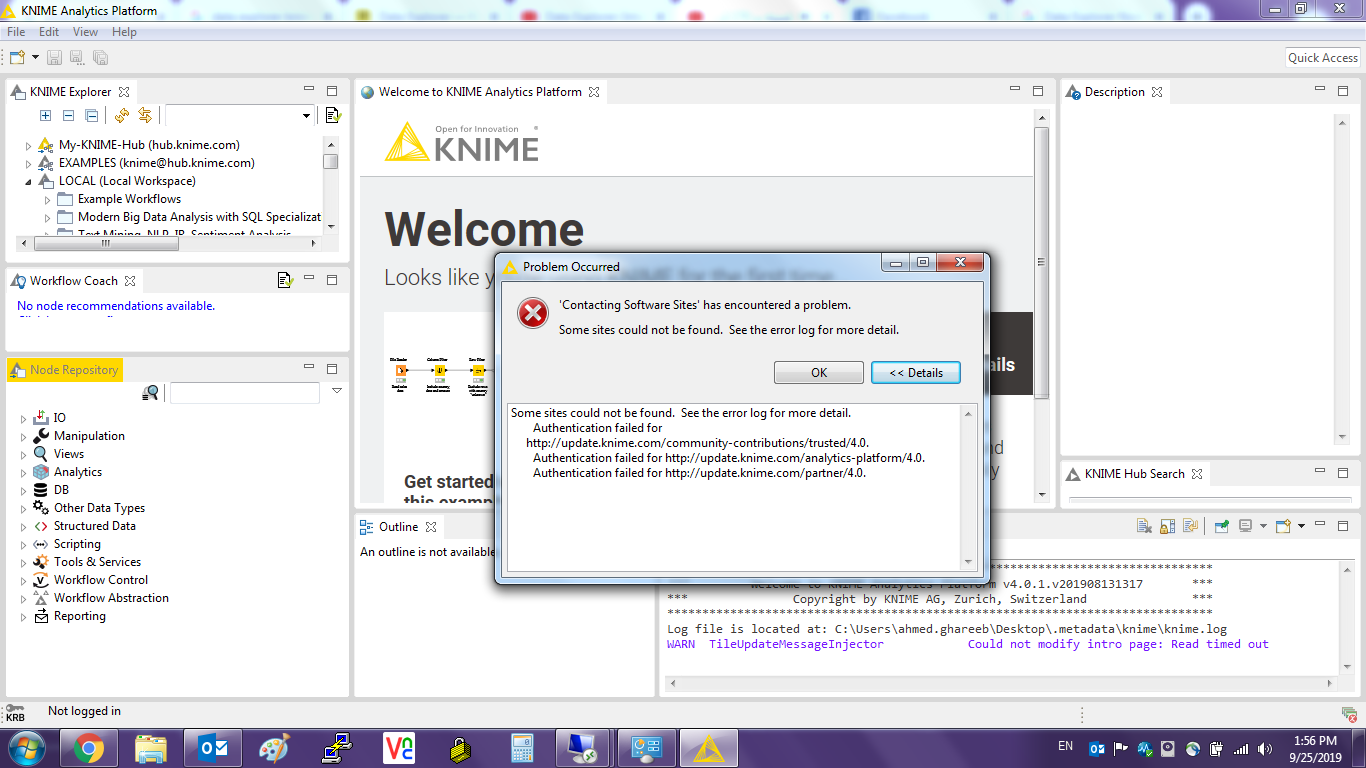Click Clear Console icon
The width and height of the screenshot is (1366, 768).
1144,526
